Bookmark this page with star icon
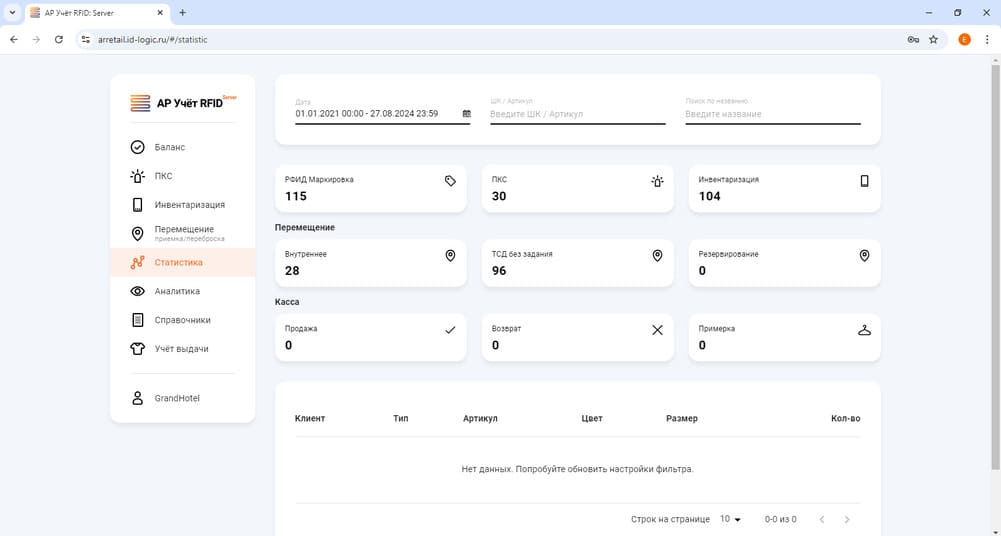 [x=933, y=39]
